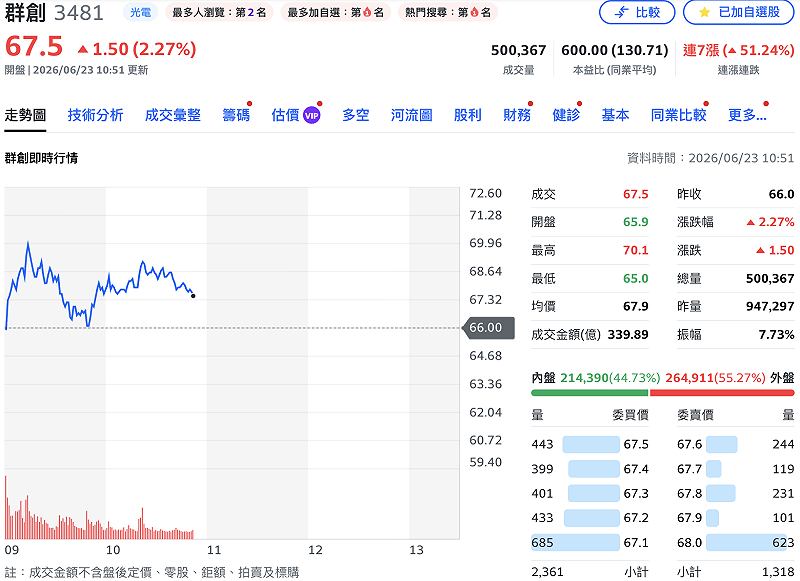
Task: Click the purple VIP badge icon
Action: click(x=312, y=116)
